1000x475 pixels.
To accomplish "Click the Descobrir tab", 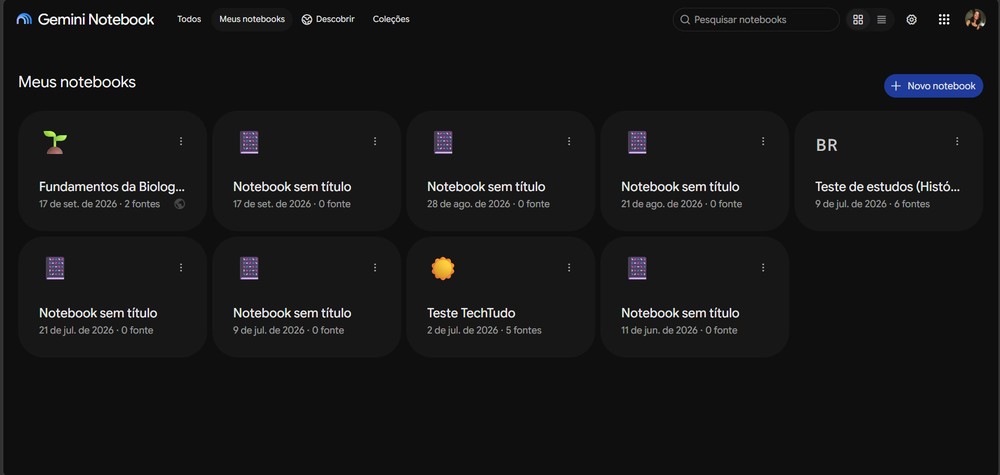I will tap(328, 19).
